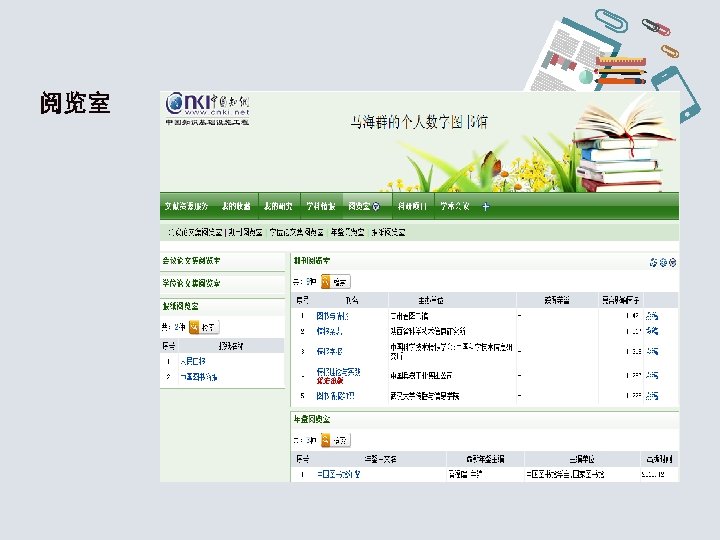The width and height of the screenshot is (720, 540).
Task: Click the 主办单位 column header in journal table
Action: 431,300
